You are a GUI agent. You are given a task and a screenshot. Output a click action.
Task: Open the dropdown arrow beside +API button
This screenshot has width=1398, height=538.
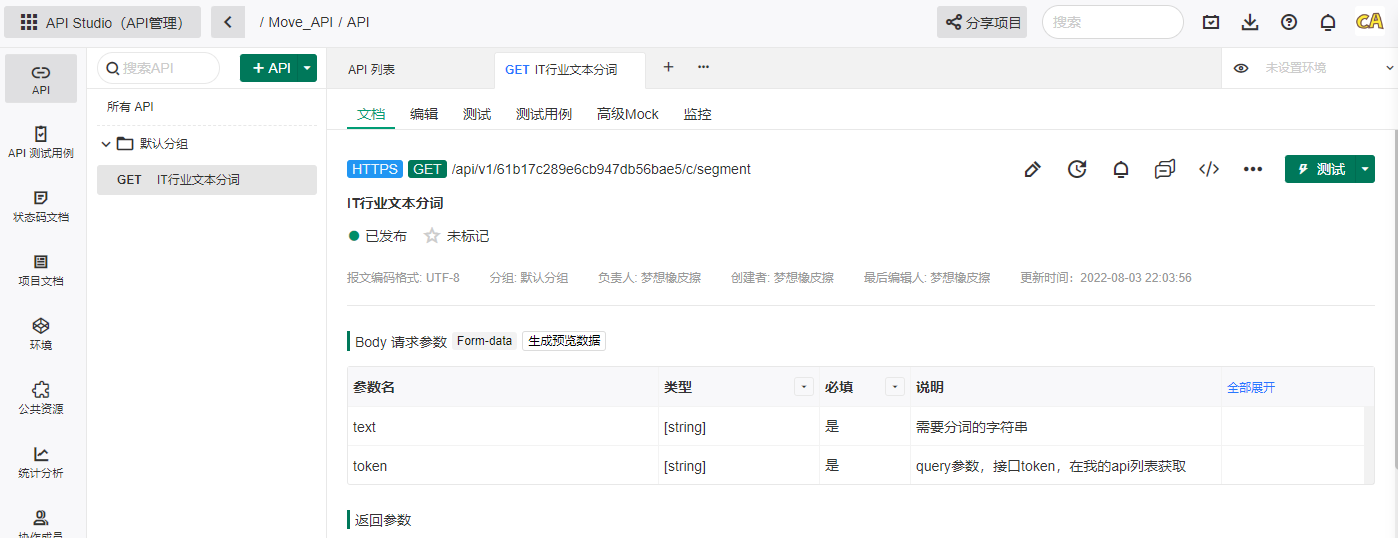(x=308, y=68)
